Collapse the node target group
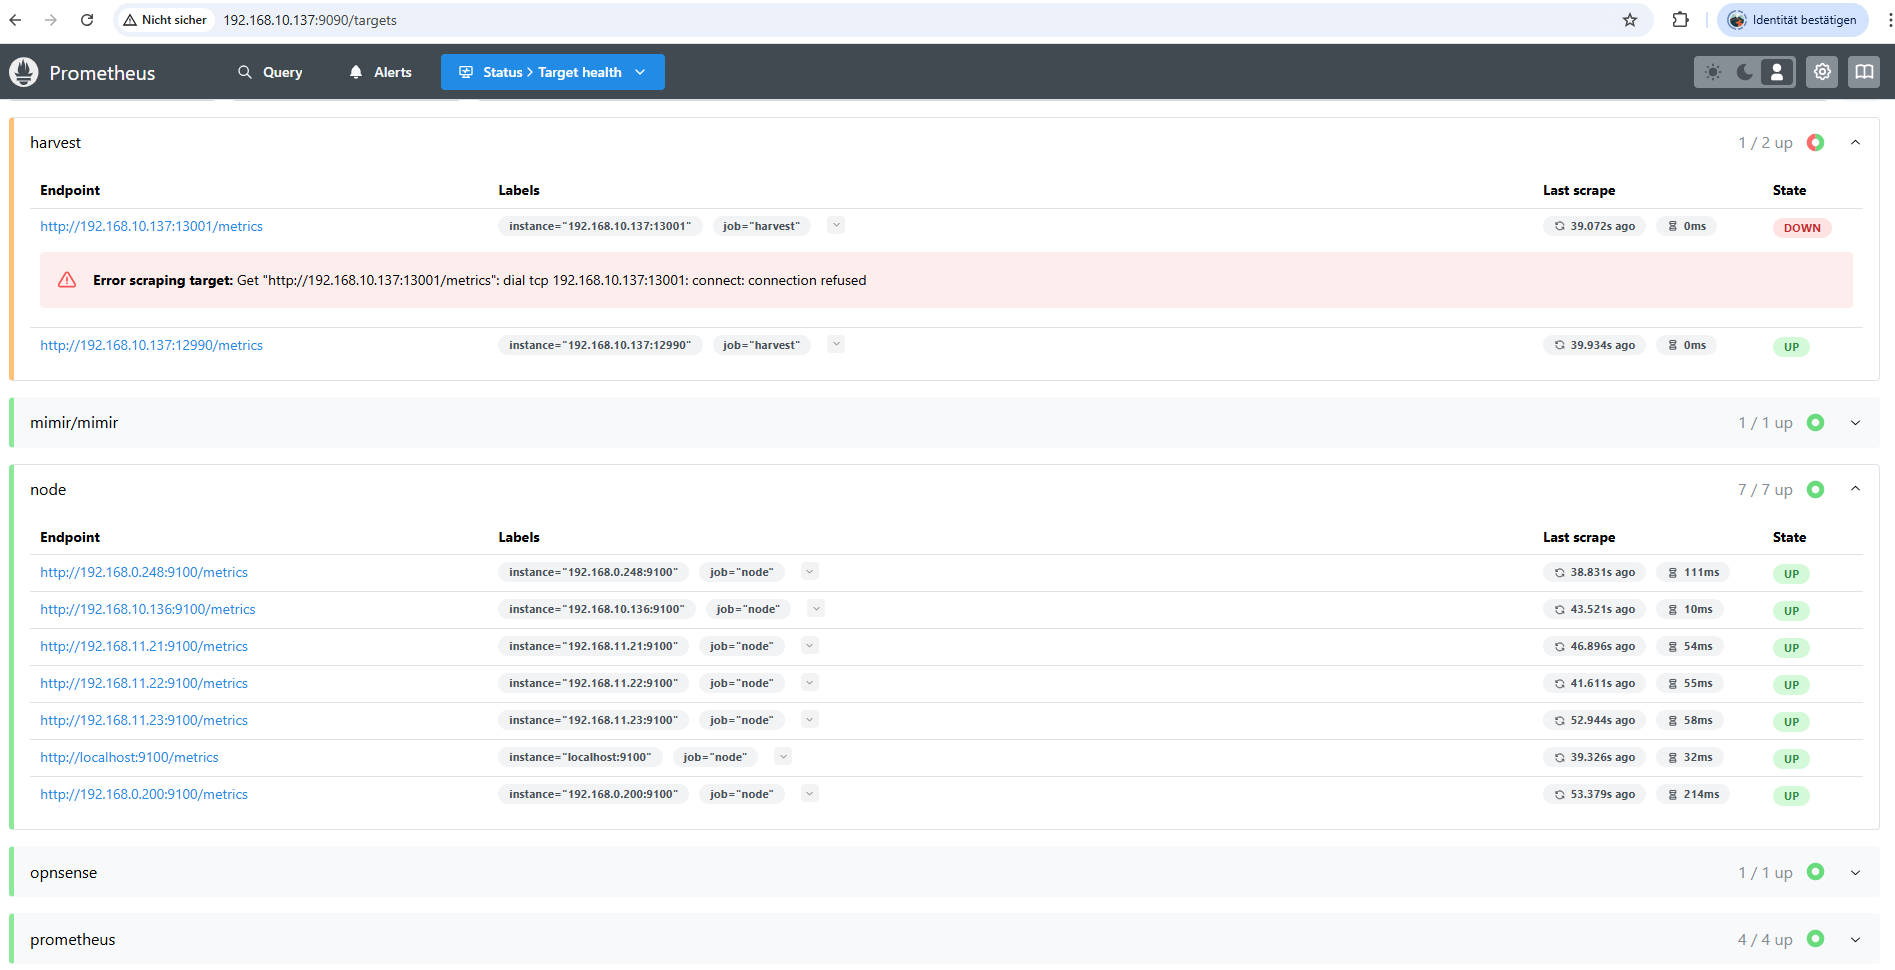This screenshot has height=970, width=1895. (x=1855, y=489)
